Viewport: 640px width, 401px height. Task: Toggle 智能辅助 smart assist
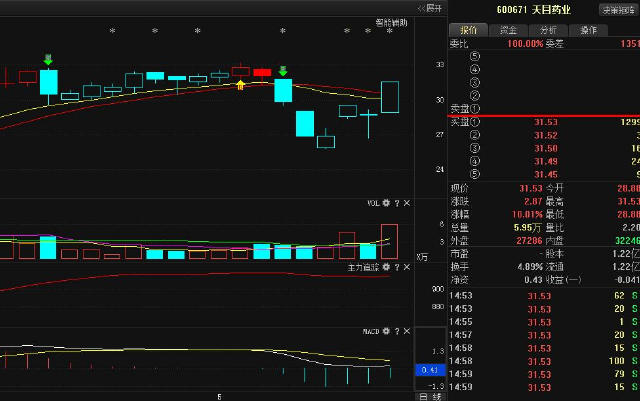tap(391, 22)
